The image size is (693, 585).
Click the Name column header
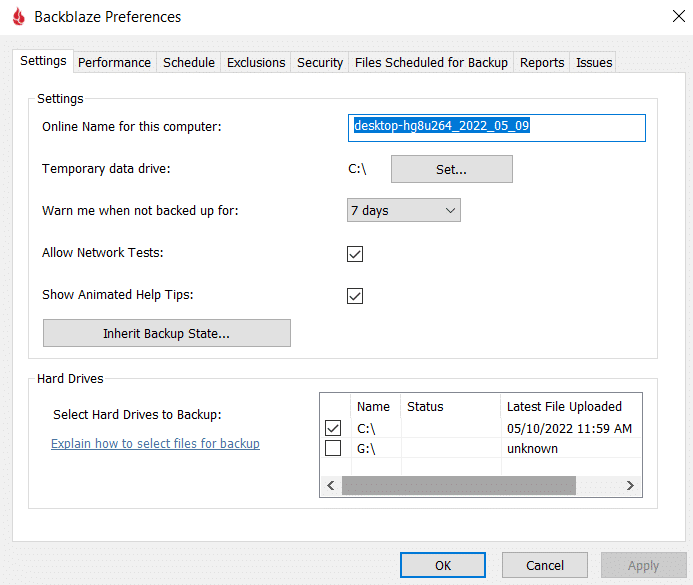(376, 406)
